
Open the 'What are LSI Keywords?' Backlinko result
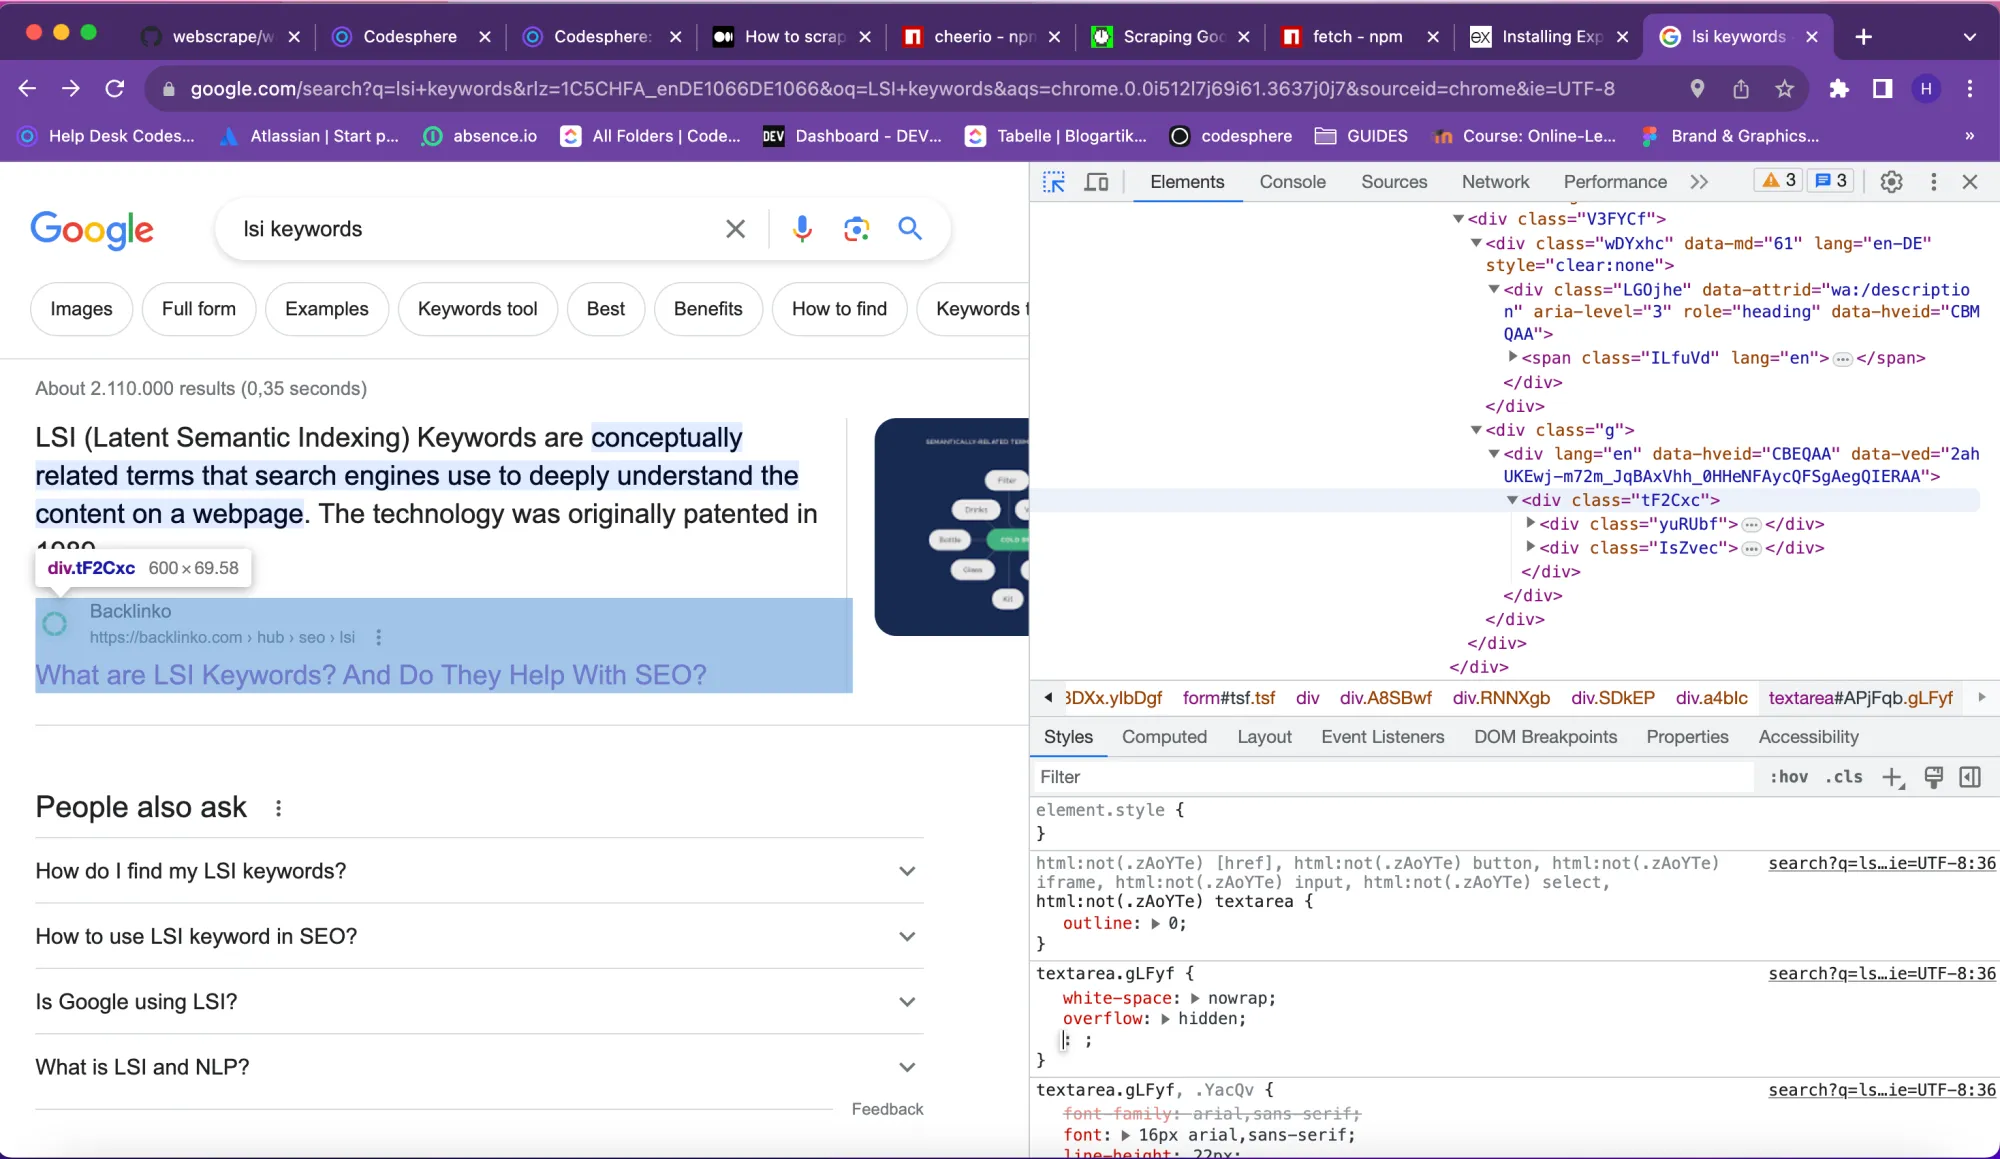coord(371,675)
